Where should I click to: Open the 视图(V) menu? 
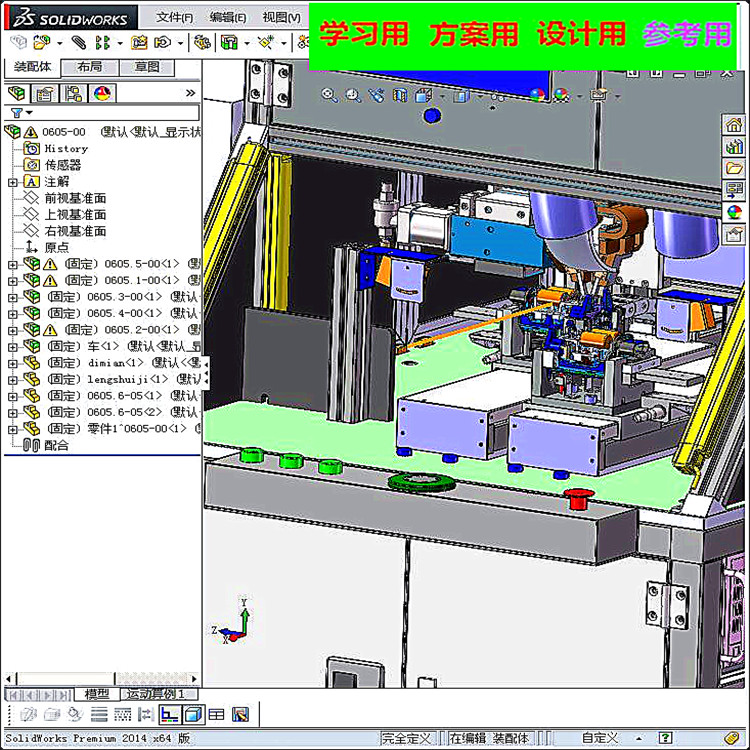(x=281, y=17)
